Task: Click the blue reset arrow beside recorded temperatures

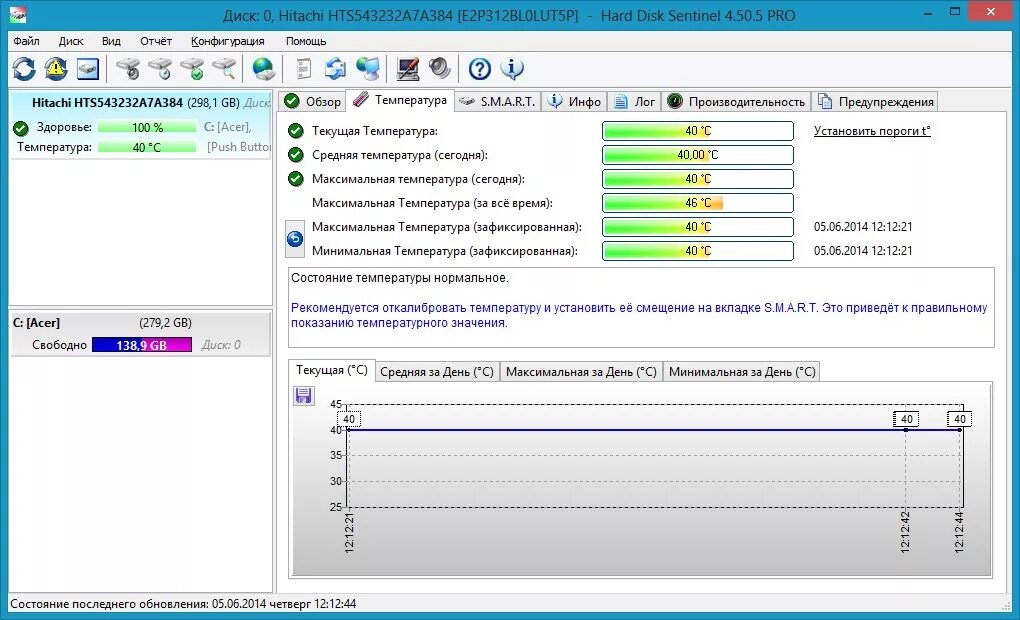Action: pyautogui.click(x=295, y=239)
